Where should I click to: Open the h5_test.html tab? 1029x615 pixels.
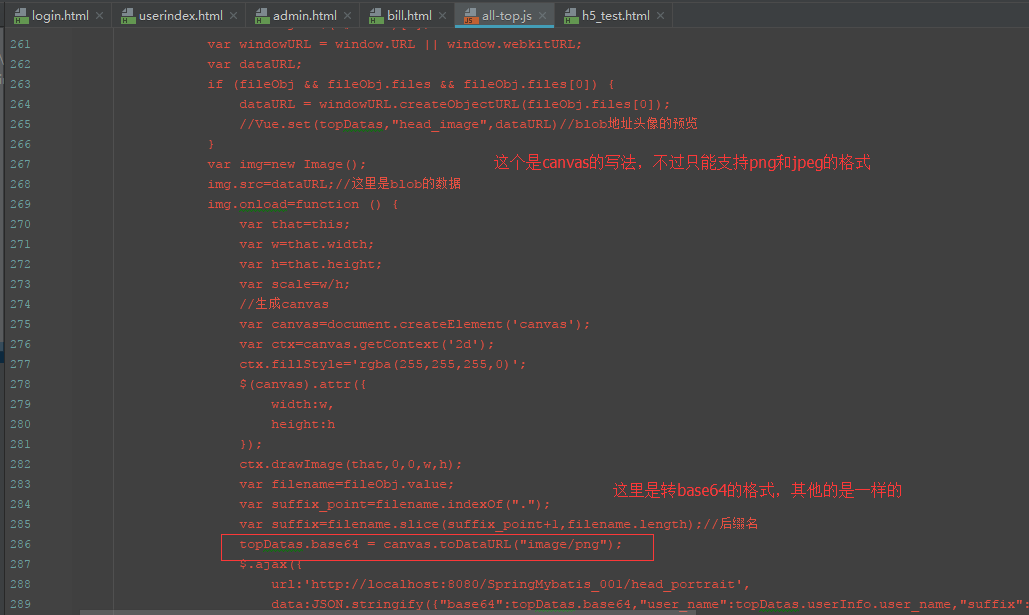tap(615, 16)
